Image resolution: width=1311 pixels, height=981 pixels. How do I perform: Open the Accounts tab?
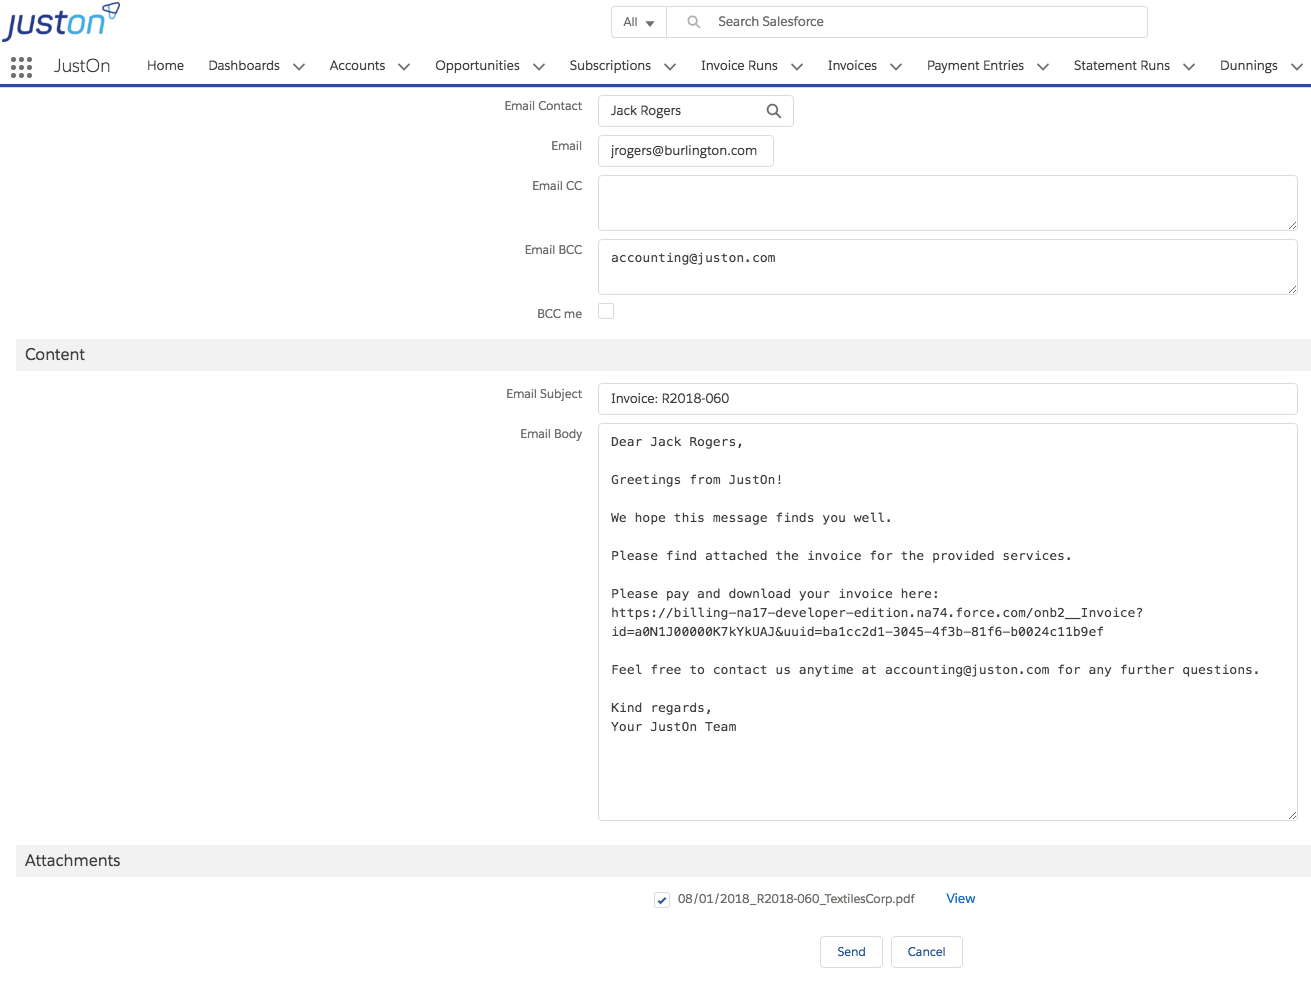tap(357, 66)
